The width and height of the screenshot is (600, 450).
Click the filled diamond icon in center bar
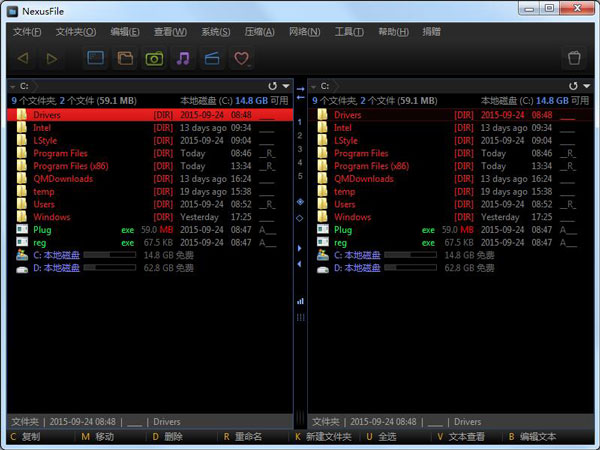[300, 202]
